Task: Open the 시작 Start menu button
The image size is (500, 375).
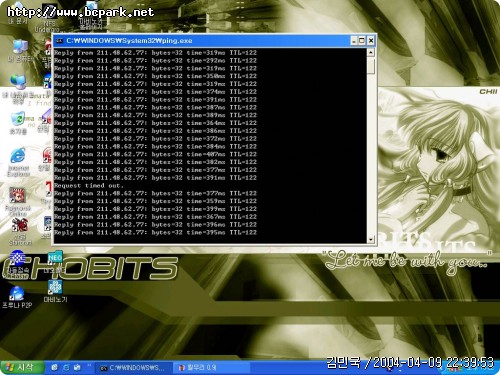Action: (22, 368)
